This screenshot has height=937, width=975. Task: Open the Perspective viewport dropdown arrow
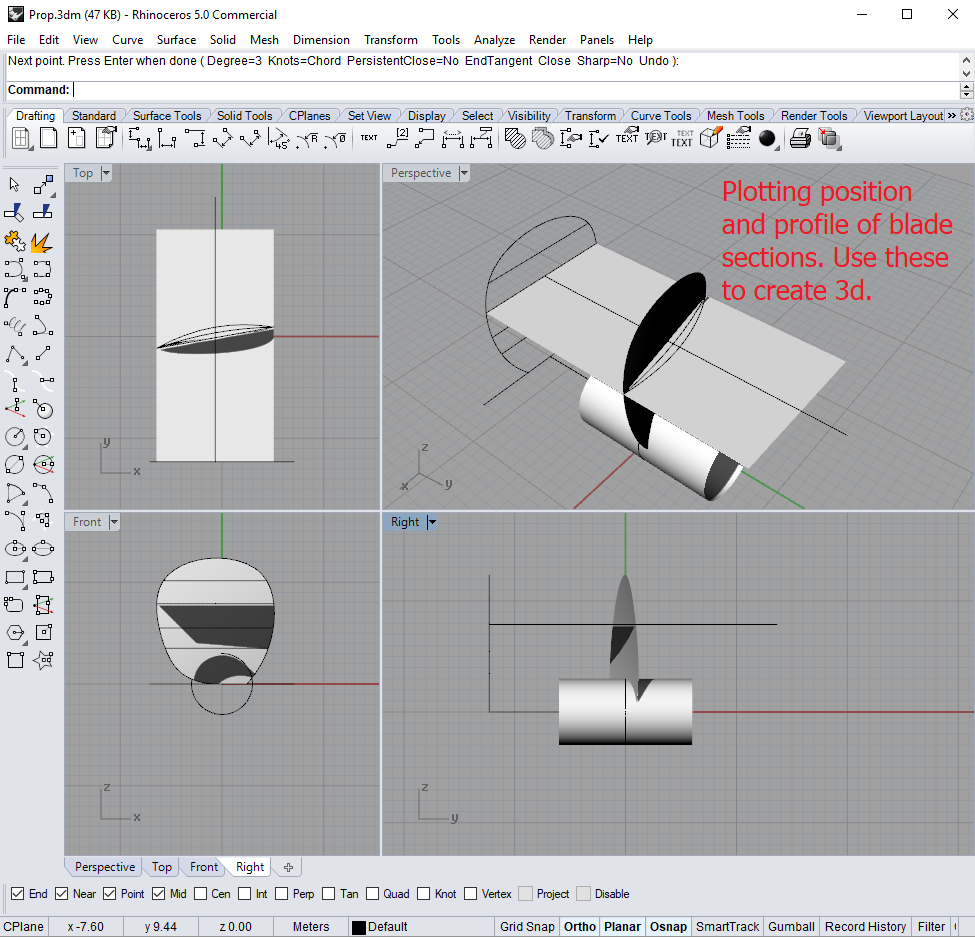(x=463, y=173)
